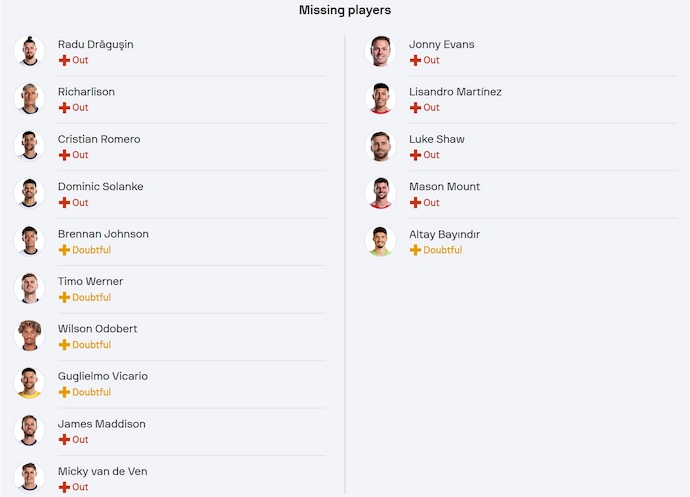Click Altay Bayındır's avatar image

381,241
